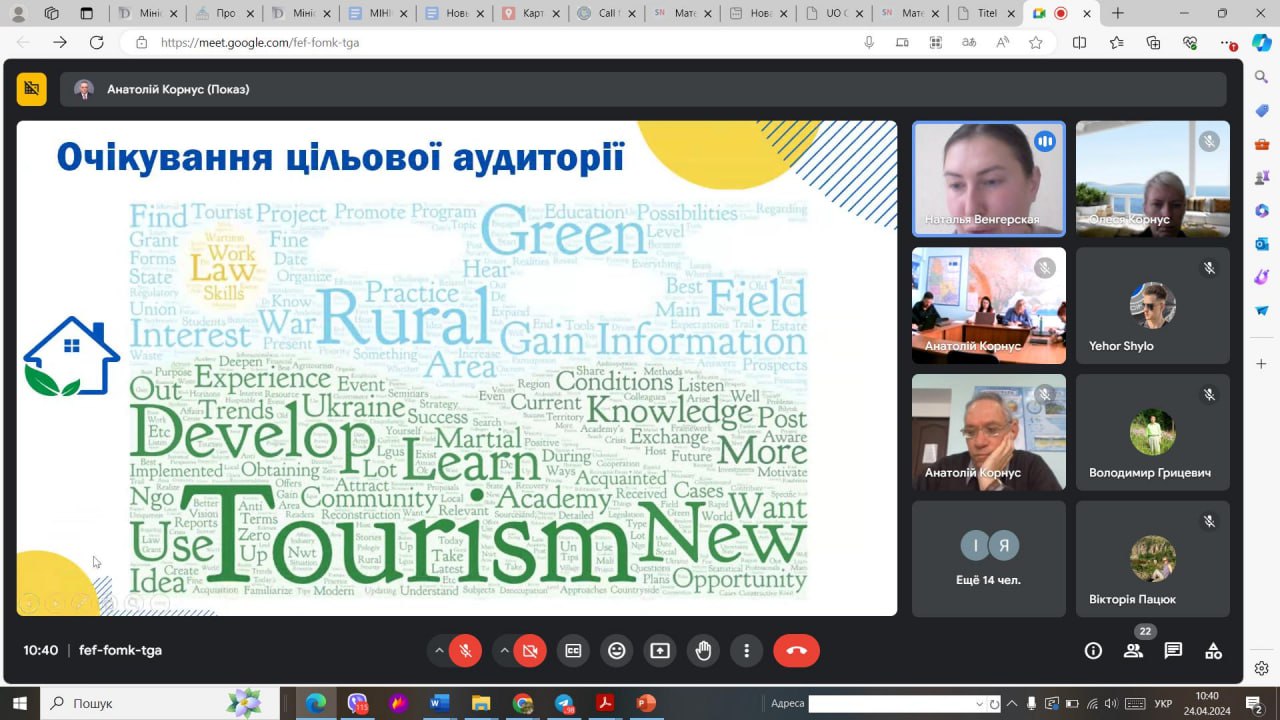Select Володимир Грицевич participant tile
The width and height of the screenshot is (1280, 720).
[1153, 432]
